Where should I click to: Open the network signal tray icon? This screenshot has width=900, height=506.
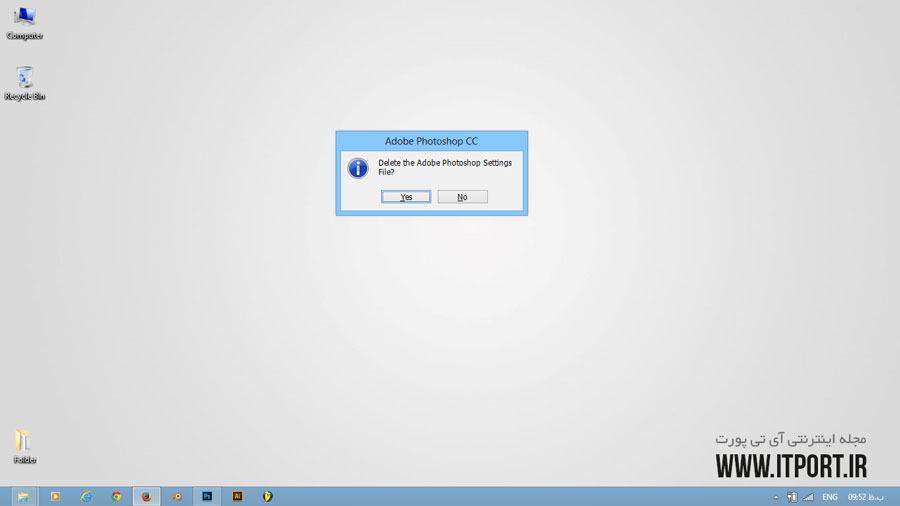pos(808,497)
